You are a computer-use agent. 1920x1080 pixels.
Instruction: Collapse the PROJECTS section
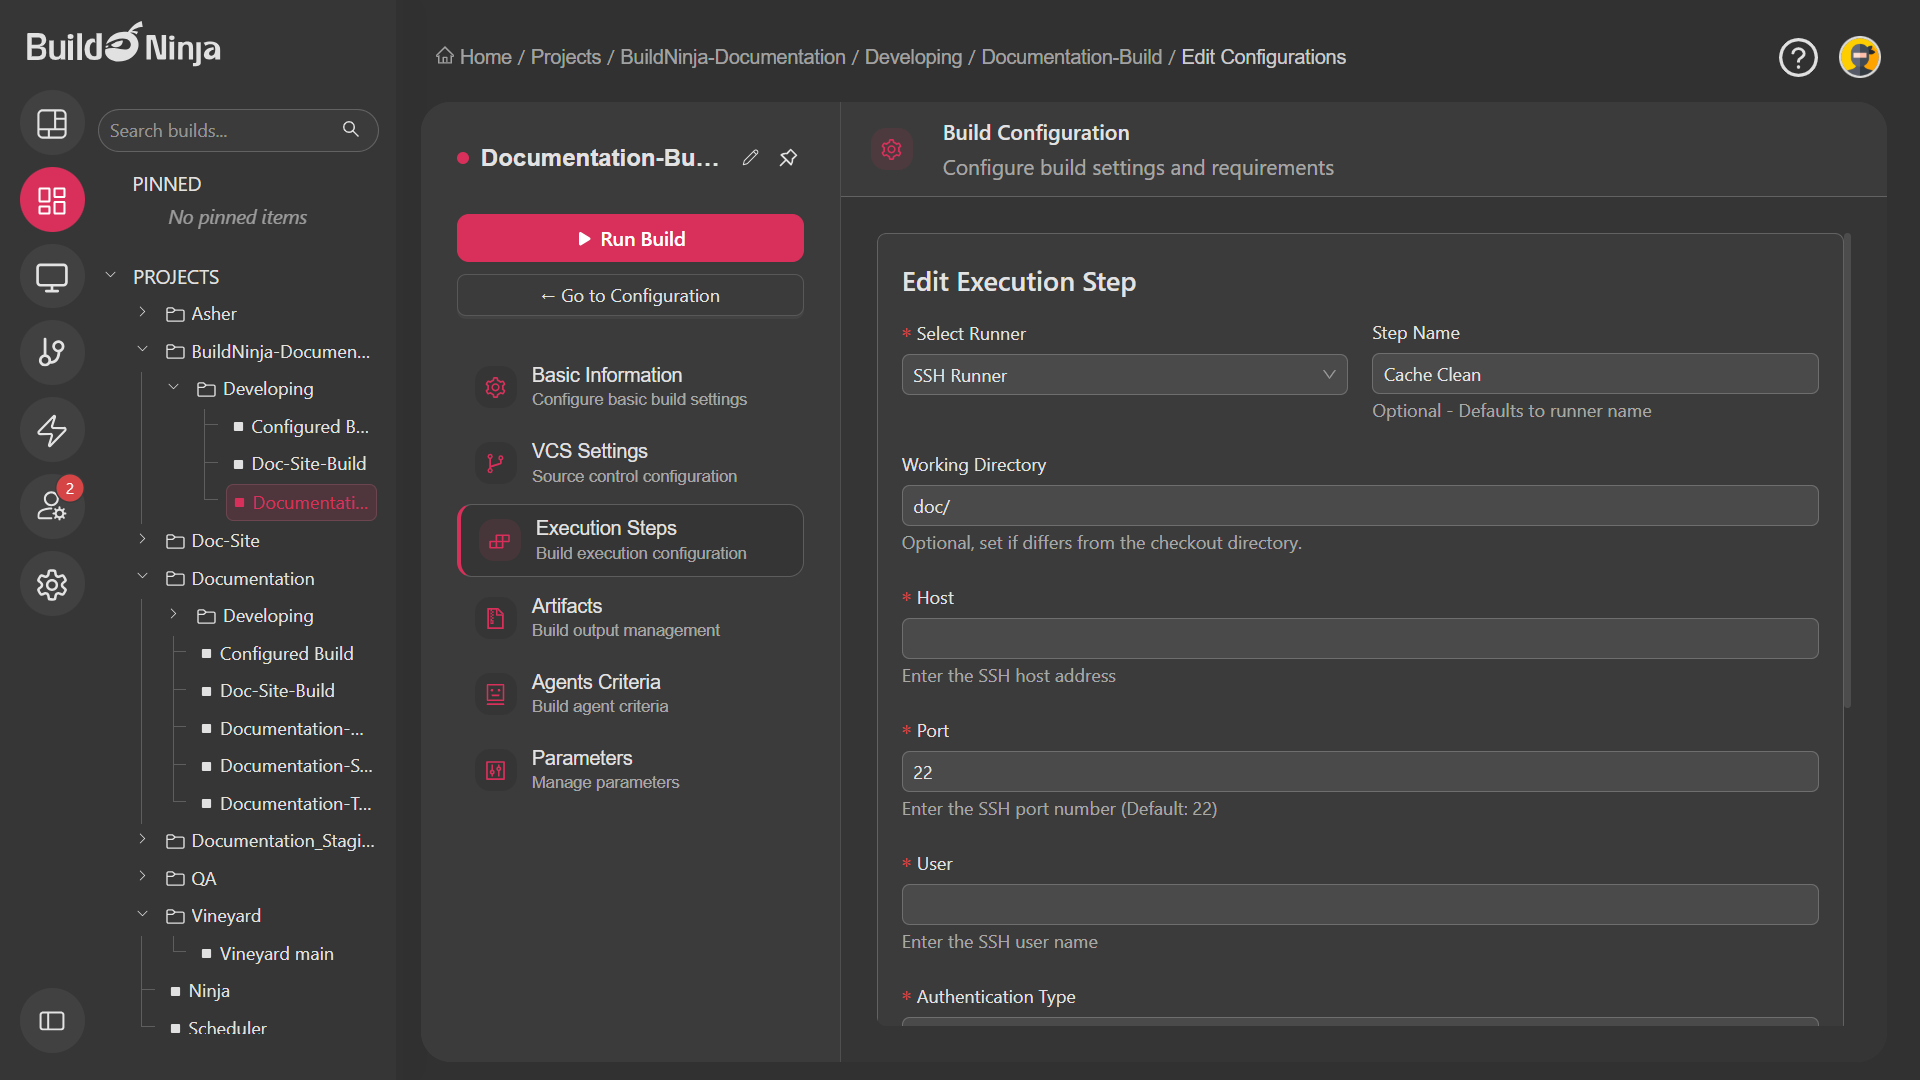point(110,276)
